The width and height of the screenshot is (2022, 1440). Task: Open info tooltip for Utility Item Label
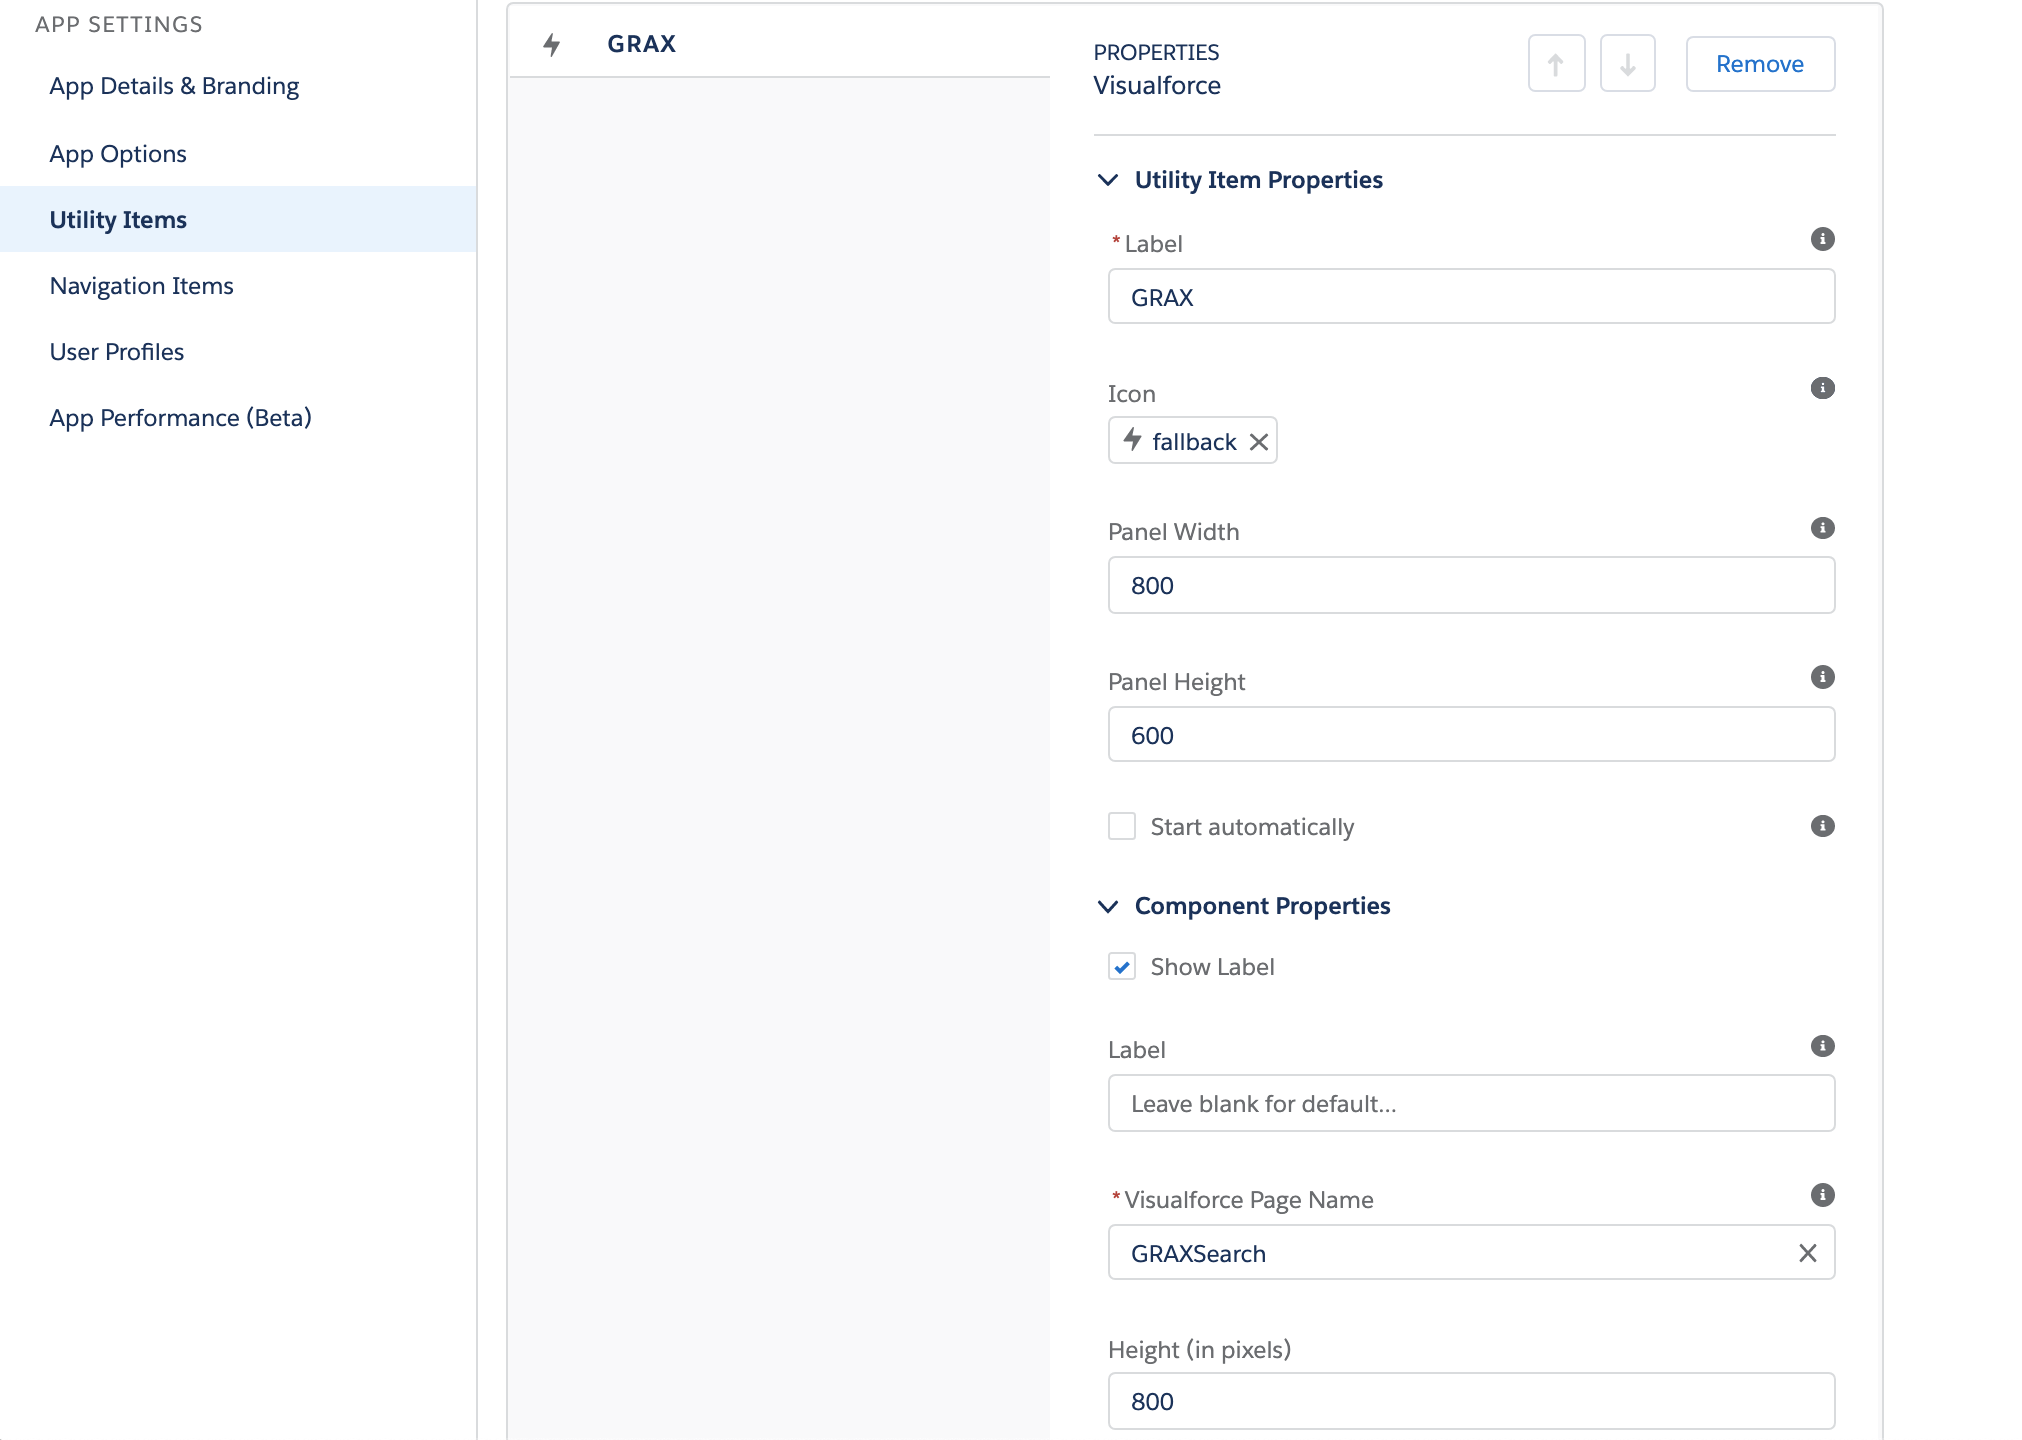1822,239
